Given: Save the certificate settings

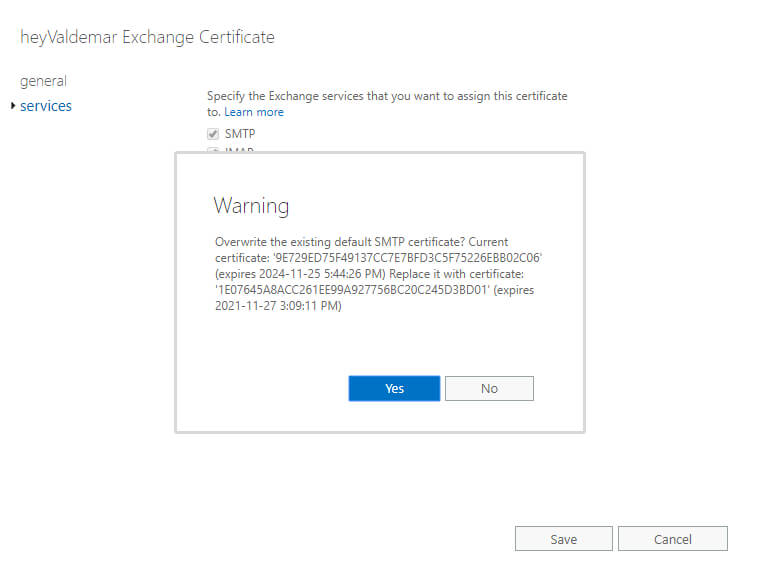Looking at the screenshot, I should (563, 539).
